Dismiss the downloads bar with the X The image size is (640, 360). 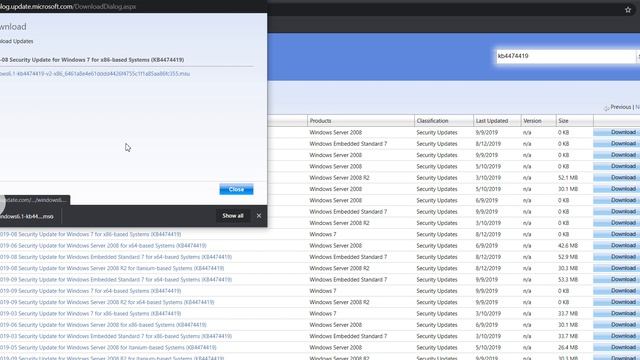coord(259,216)
